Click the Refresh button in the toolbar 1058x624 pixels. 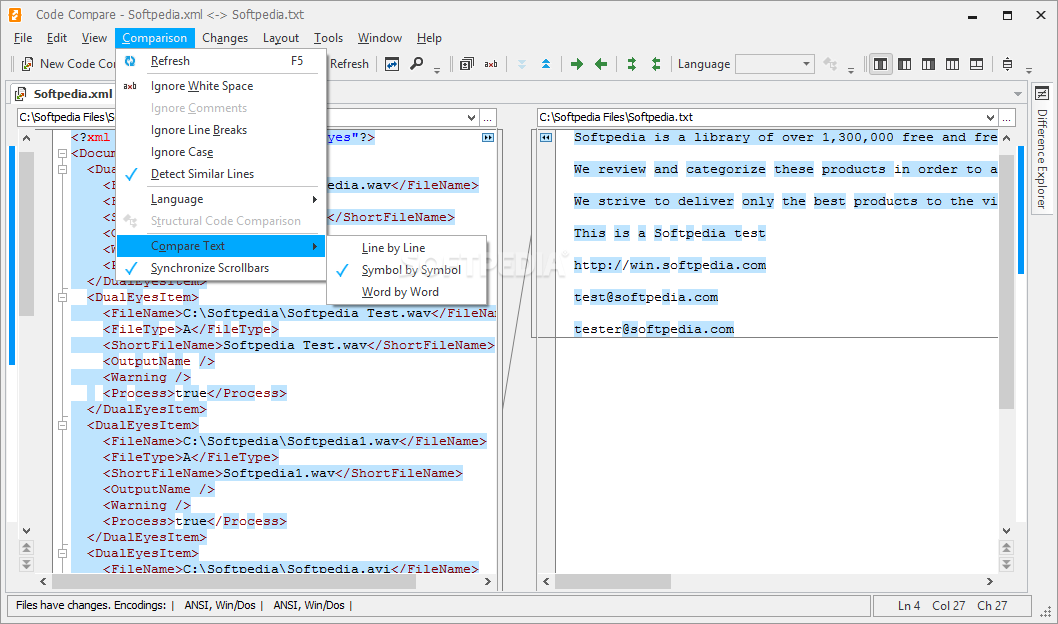(x=349, y=64)
